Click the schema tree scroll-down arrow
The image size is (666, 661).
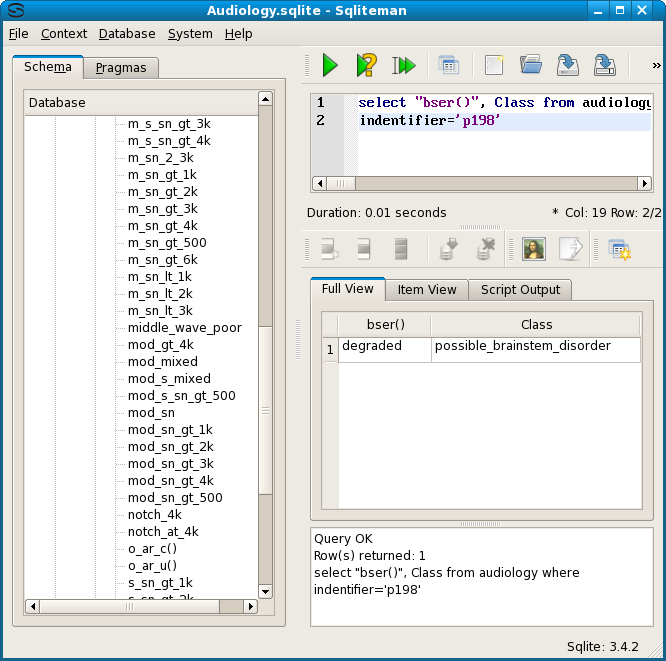tap(265, 591)
